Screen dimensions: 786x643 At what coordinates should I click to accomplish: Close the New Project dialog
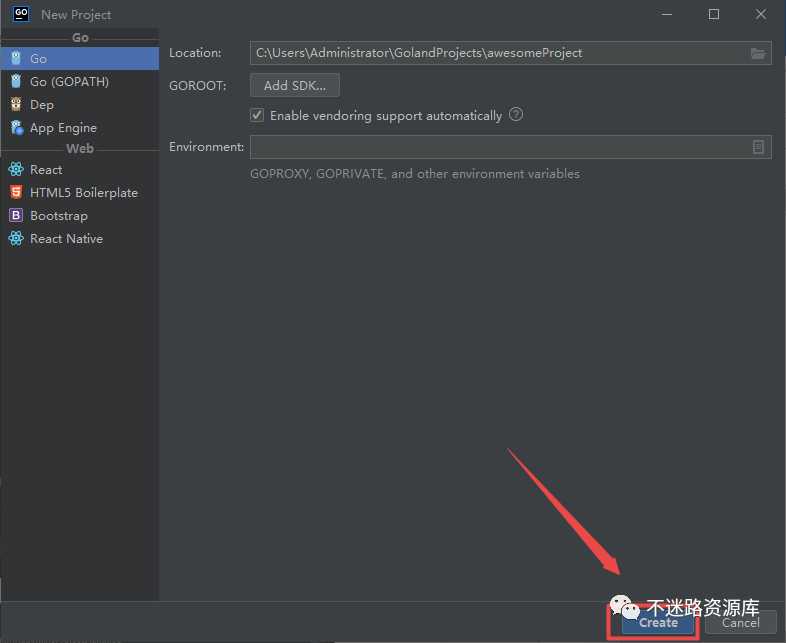760,15
